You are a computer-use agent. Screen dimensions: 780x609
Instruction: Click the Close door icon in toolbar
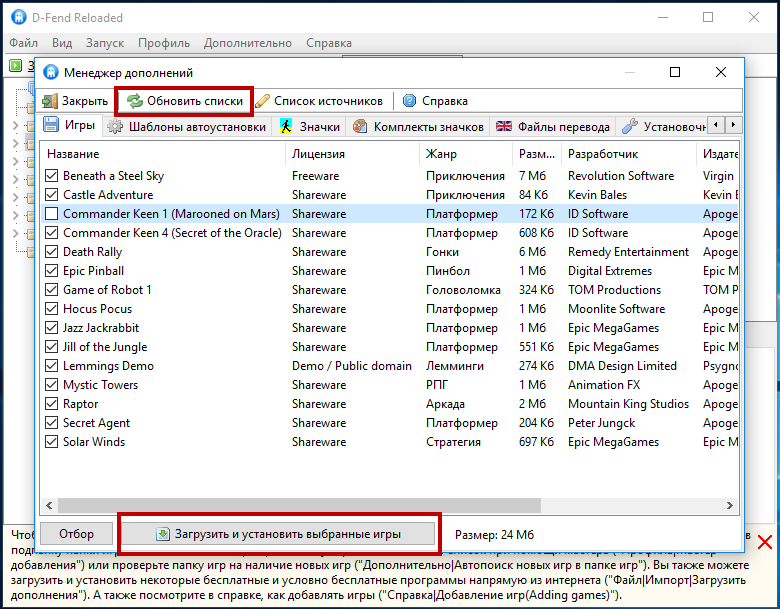pos(50,101)
